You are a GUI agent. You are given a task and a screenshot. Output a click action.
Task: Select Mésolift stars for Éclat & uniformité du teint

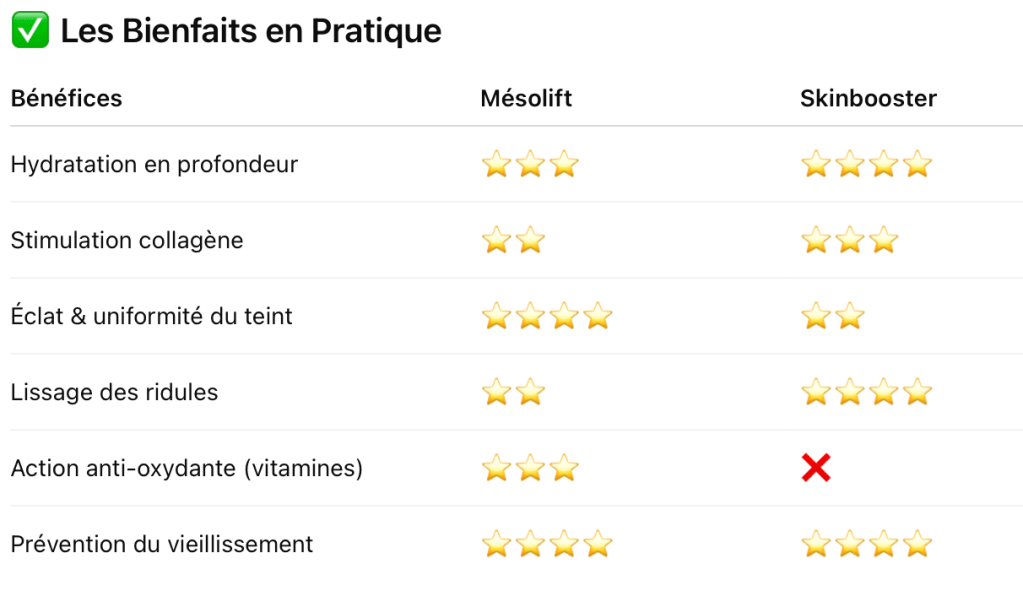(546, 317)
